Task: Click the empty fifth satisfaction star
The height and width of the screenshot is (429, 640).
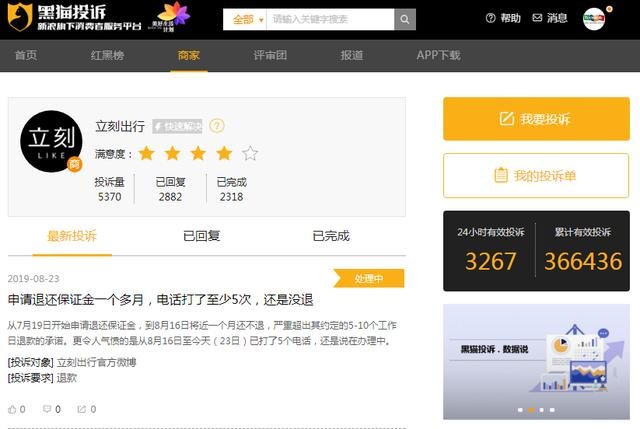Action: point(250,153)
